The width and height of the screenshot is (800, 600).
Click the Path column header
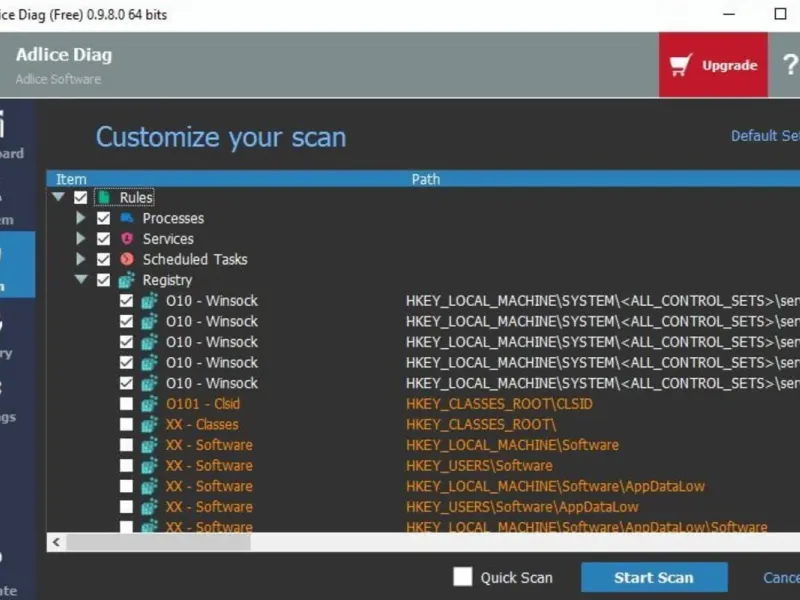pos(426,179)
